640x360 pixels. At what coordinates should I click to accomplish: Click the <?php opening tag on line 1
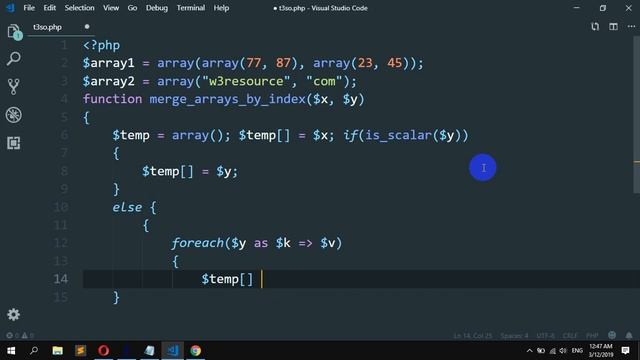pyautogui.click(x=101, y=45)
